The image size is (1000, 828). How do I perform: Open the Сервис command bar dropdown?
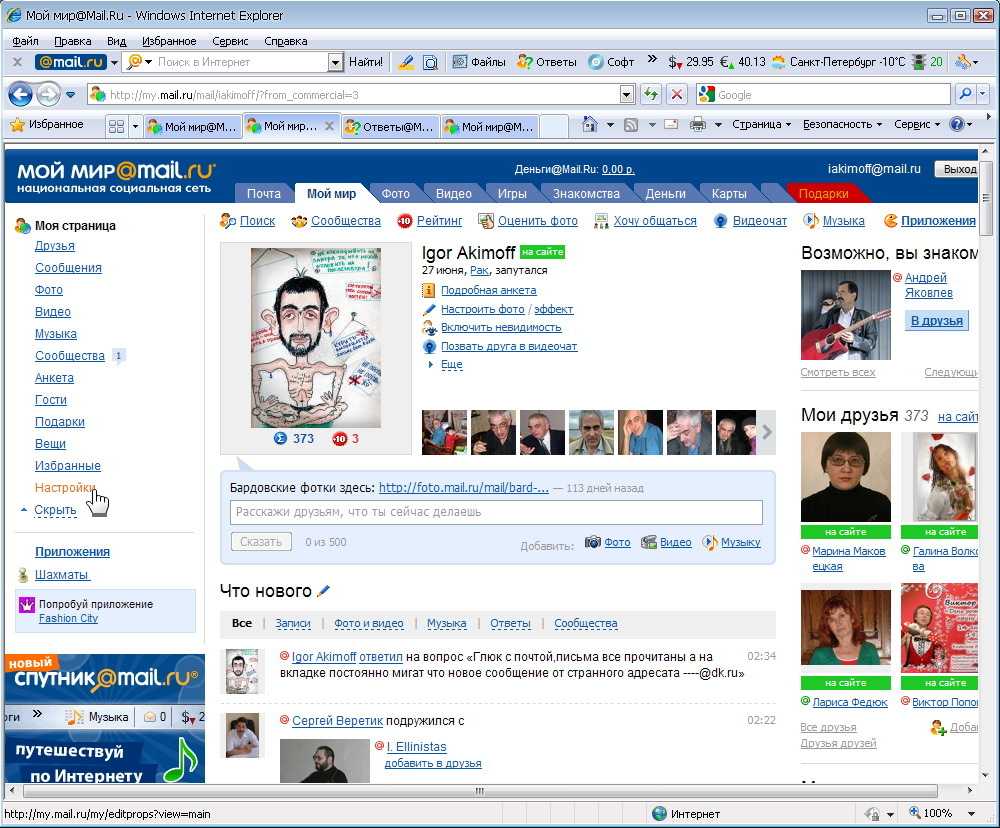(x=917, y=124)
